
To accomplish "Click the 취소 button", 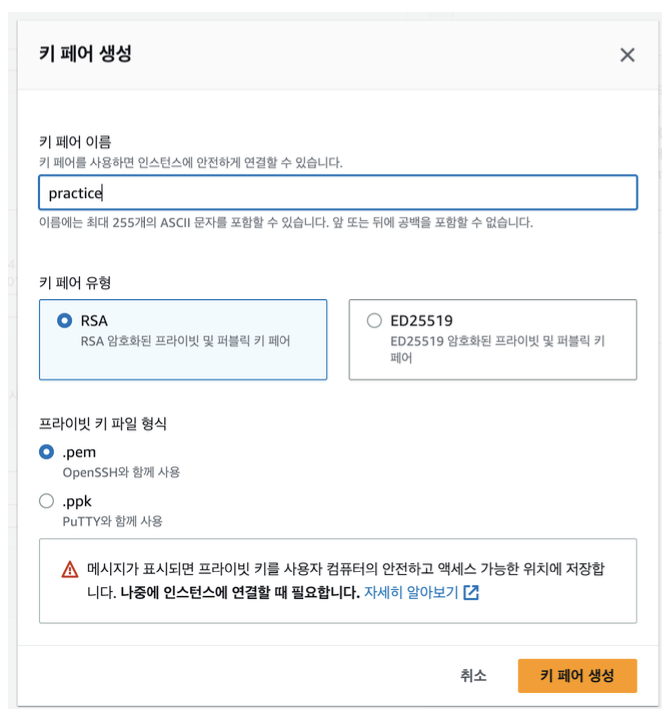I will pos(473,675).
